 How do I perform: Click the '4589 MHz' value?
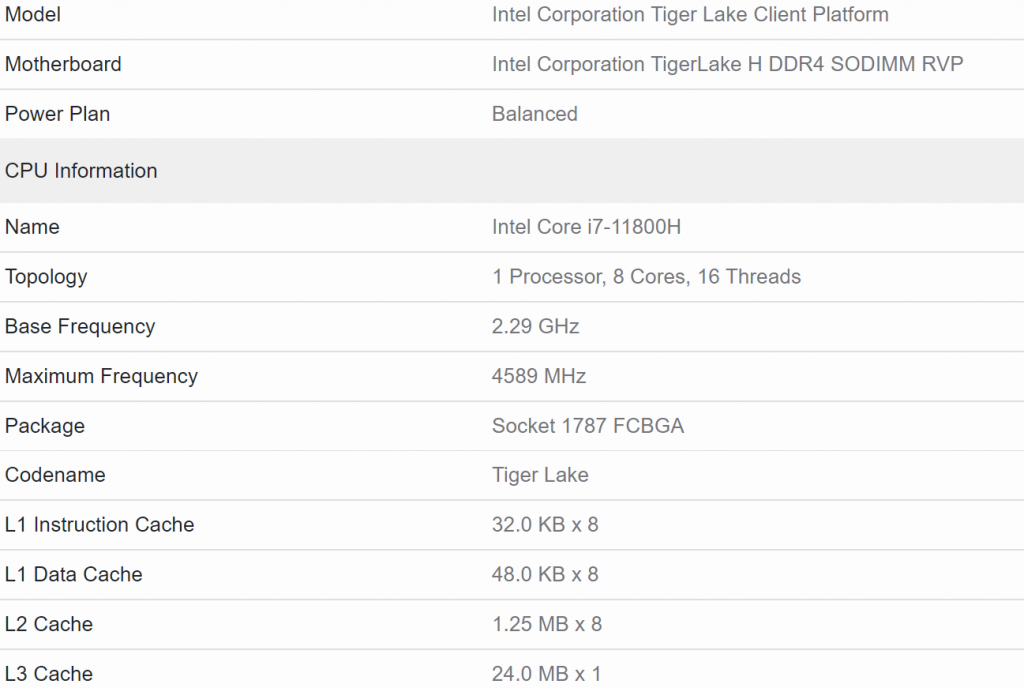[539, 376]
